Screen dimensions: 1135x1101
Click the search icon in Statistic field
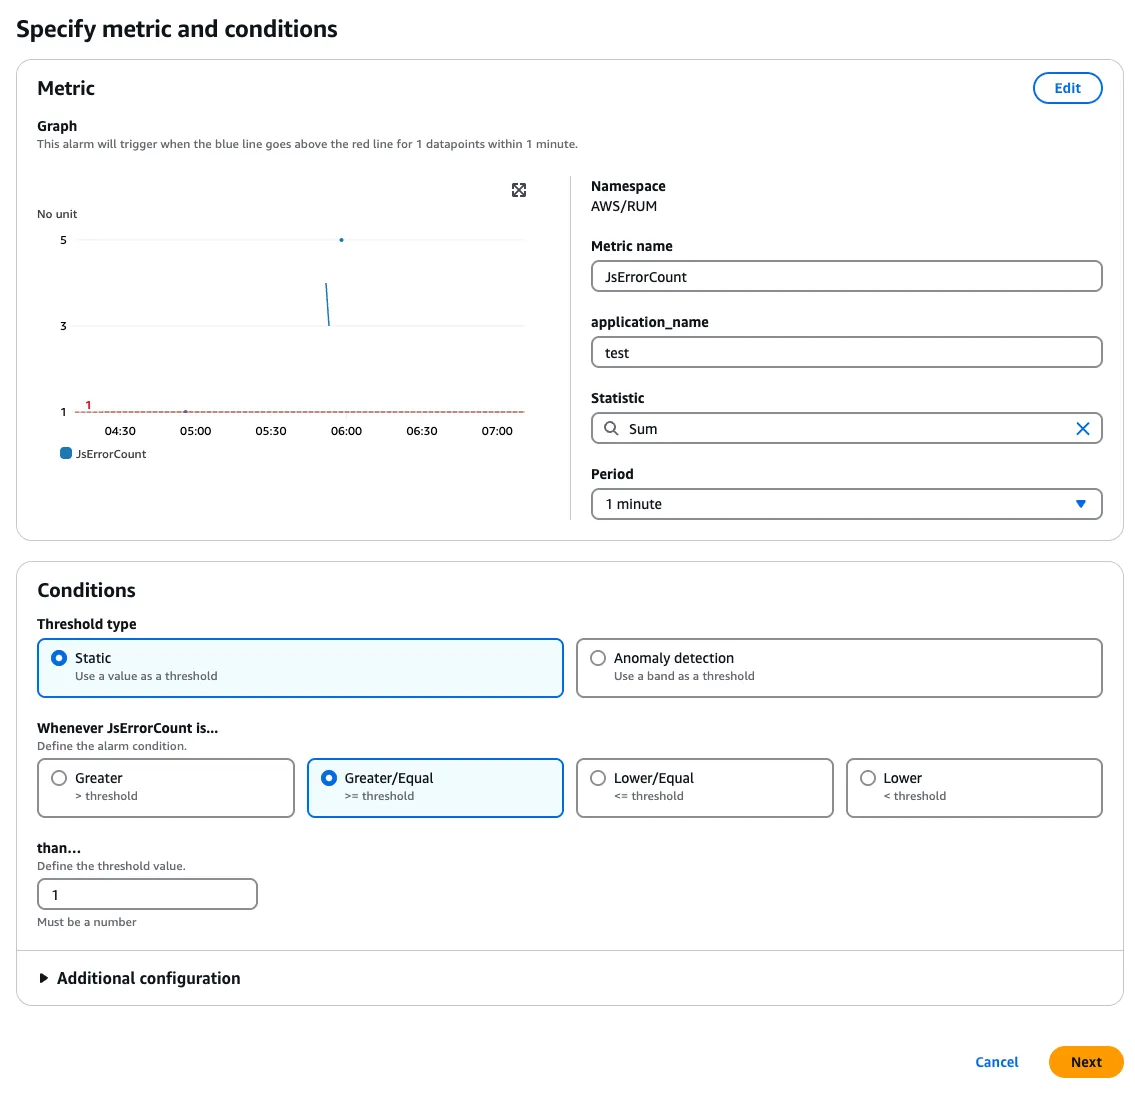click(x=611, y=429)
